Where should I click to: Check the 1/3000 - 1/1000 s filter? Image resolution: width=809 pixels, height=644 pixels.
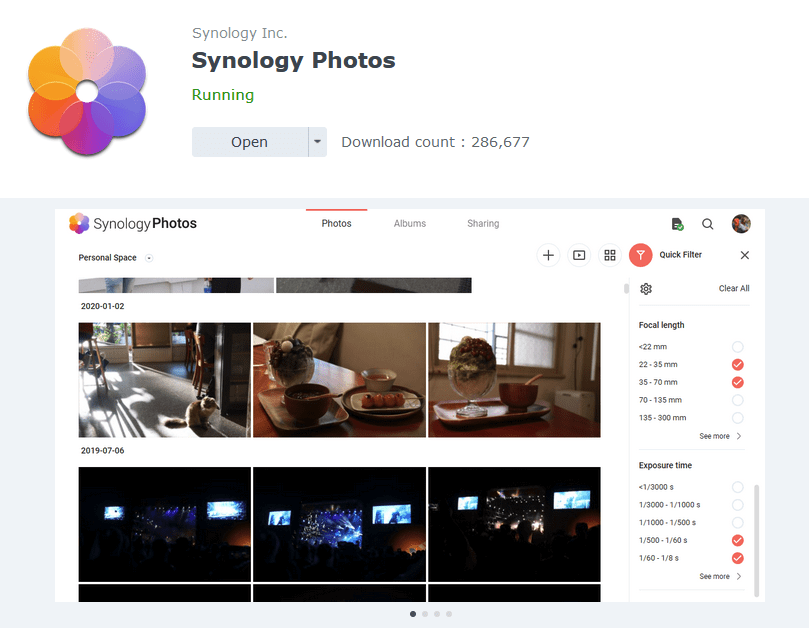738,505
